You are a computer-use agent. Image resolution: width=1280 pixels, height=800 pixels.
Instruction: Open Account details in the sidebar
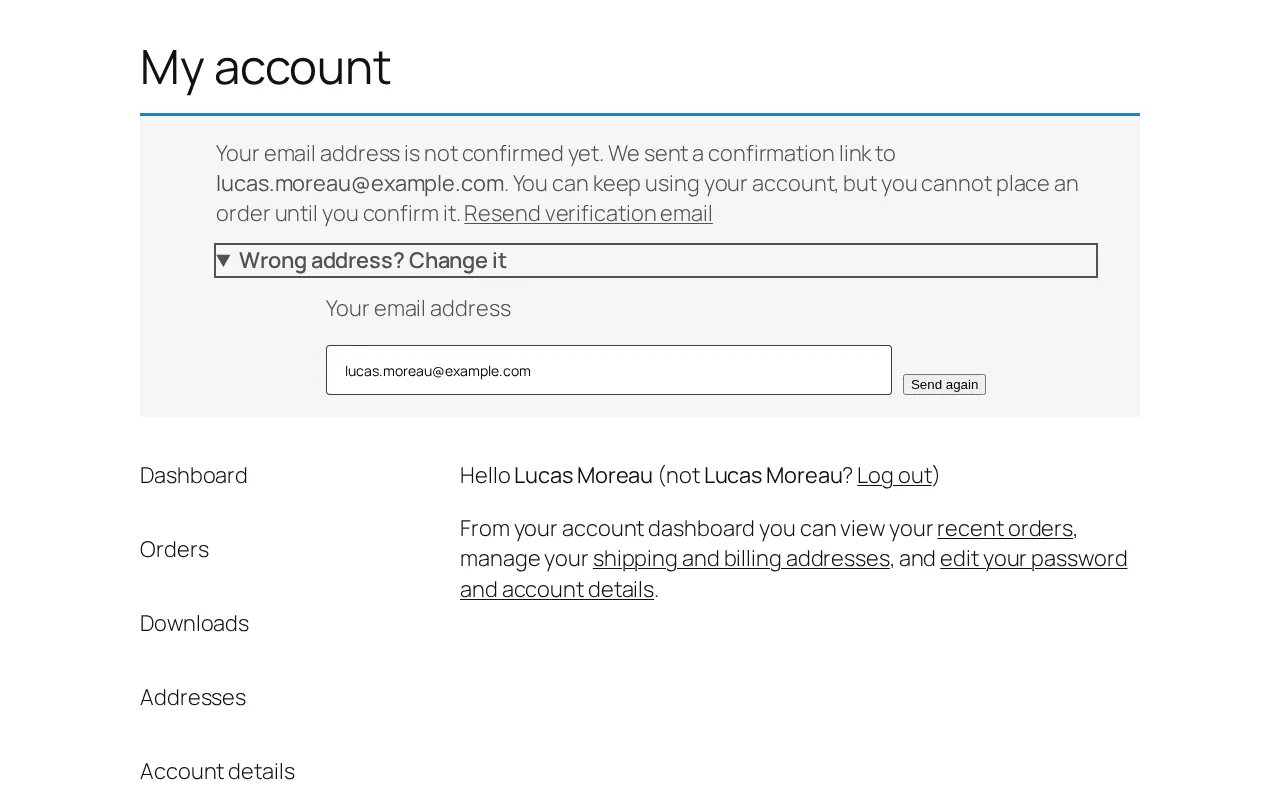pyautogui.click(x=217, y=771)
